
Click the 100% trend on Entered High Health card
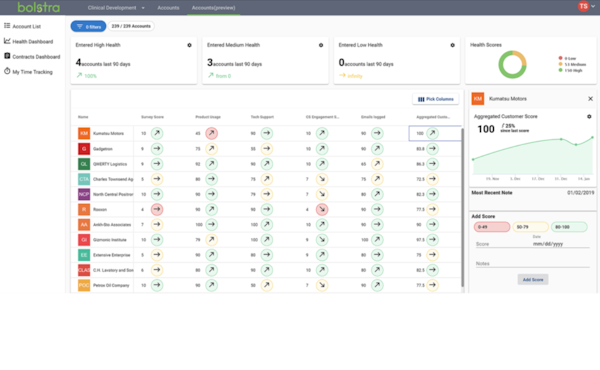pyautogui.click(x=86, y=76)
